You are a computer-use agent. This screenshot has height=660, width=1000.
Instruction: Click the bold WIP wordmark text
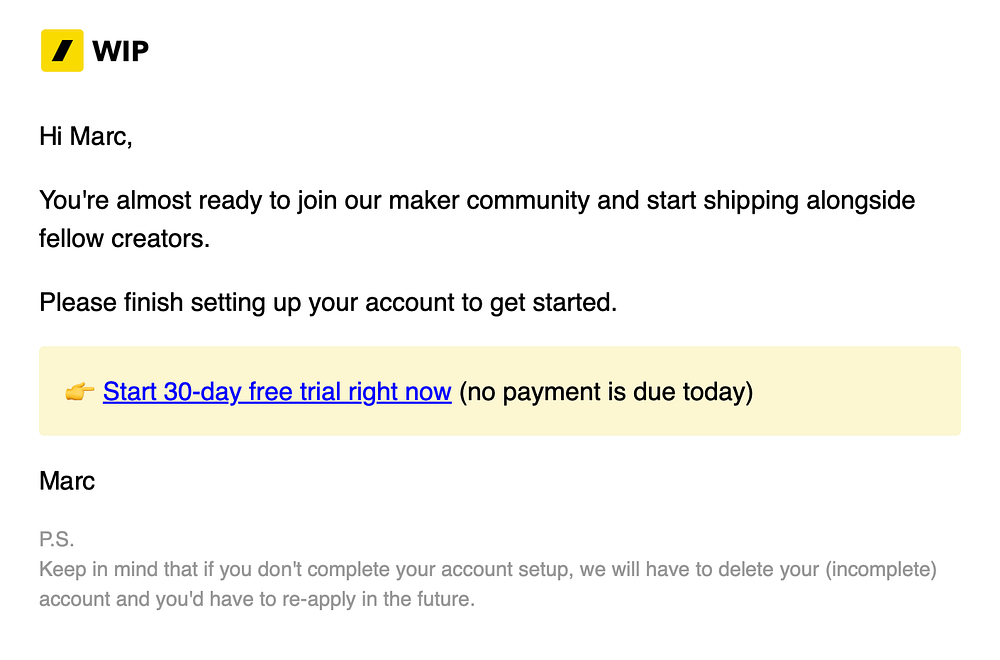point(121,51)
